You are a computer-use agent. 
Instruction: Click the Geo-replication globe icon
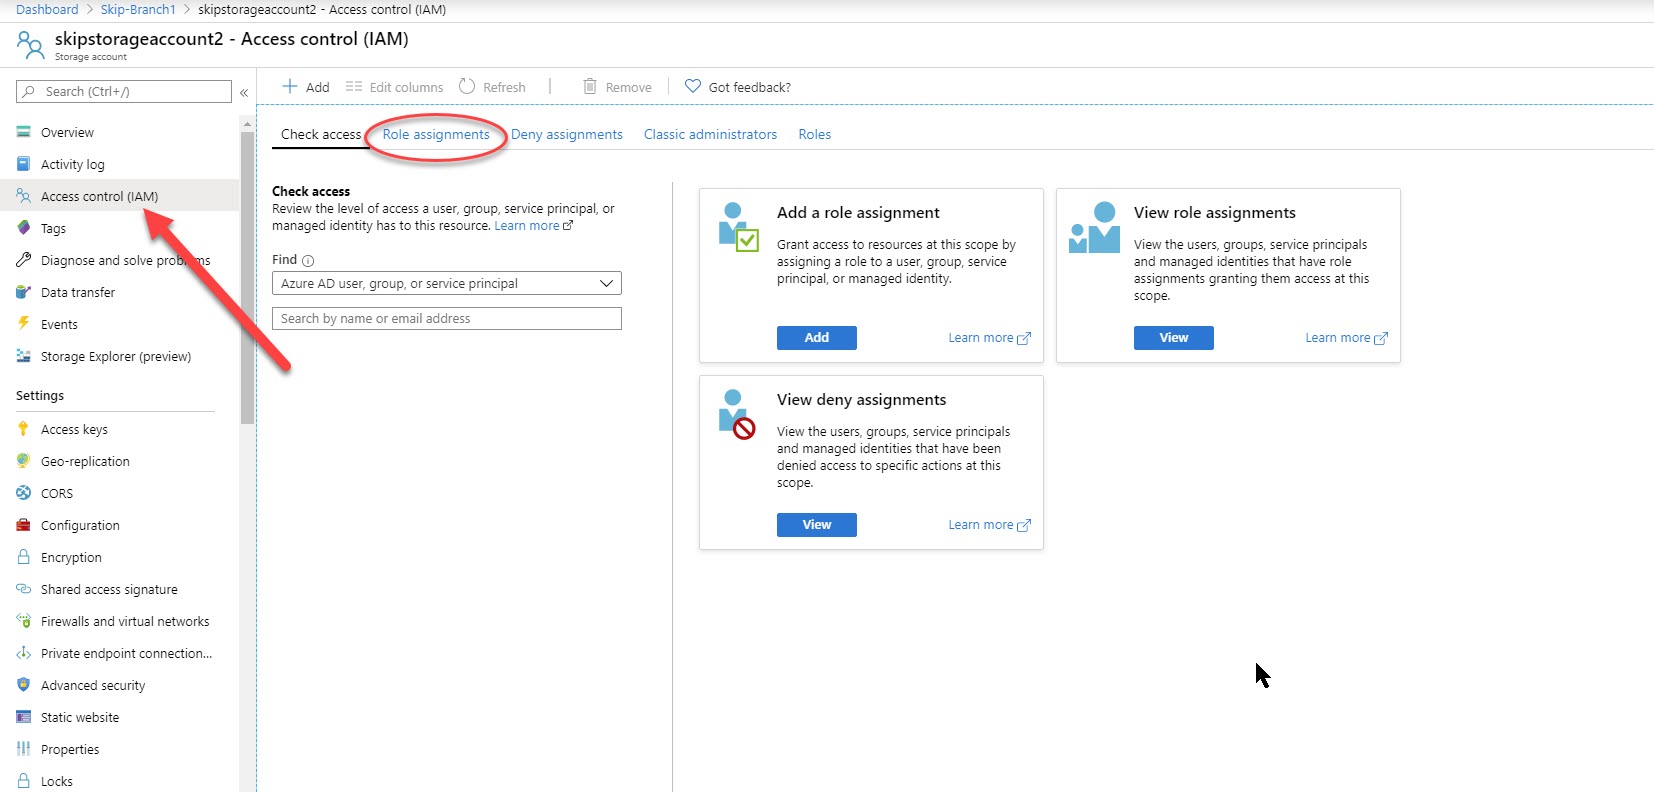[x=23, y=461]
